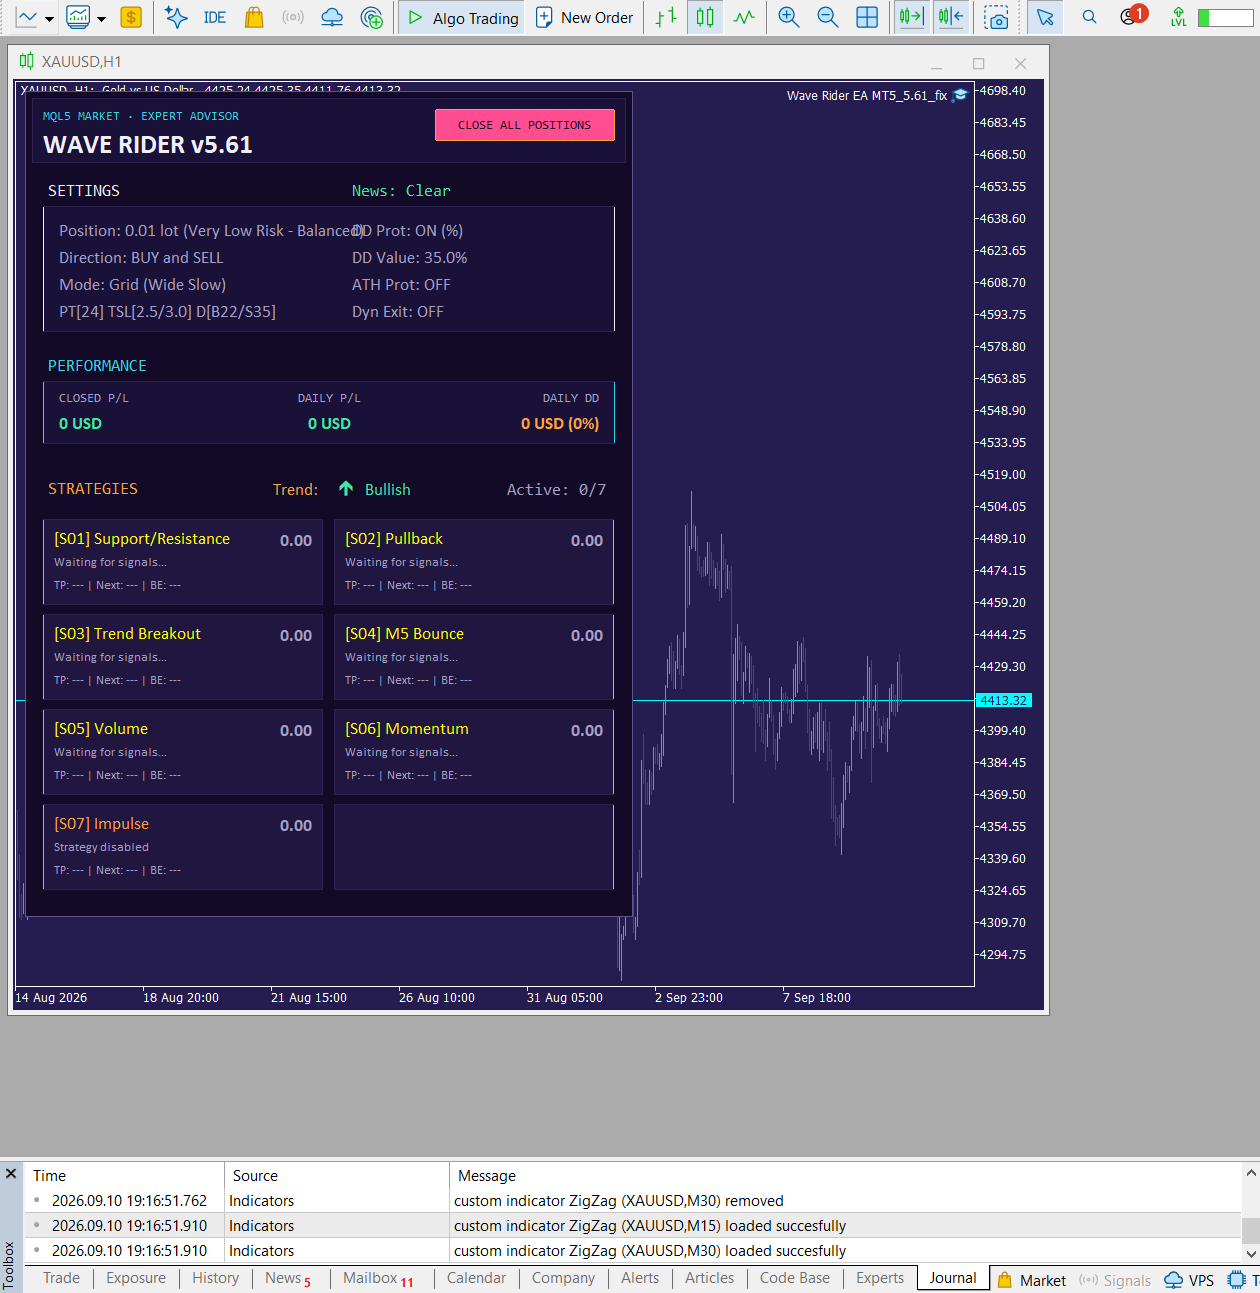This screenshot has height=1293, width=1260.
Task: Switch to bar chart display
Action: pyautogui.click(x=666, y=17)
